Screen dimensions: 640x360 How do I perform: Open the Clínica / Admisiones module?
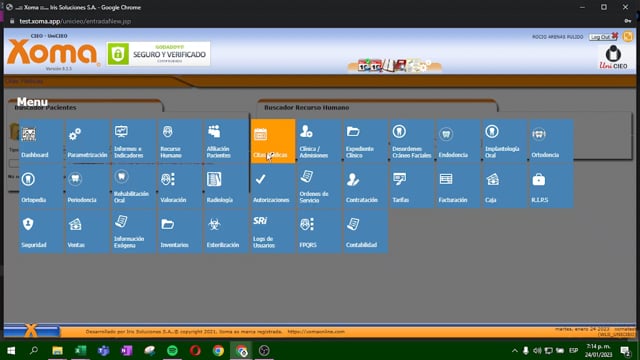pos(319,141)
